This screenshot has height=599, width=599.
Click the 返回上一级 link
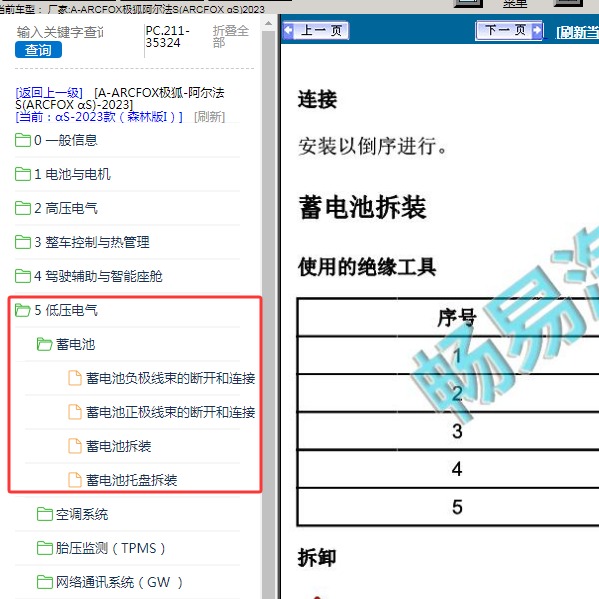[x=49, y=92]
